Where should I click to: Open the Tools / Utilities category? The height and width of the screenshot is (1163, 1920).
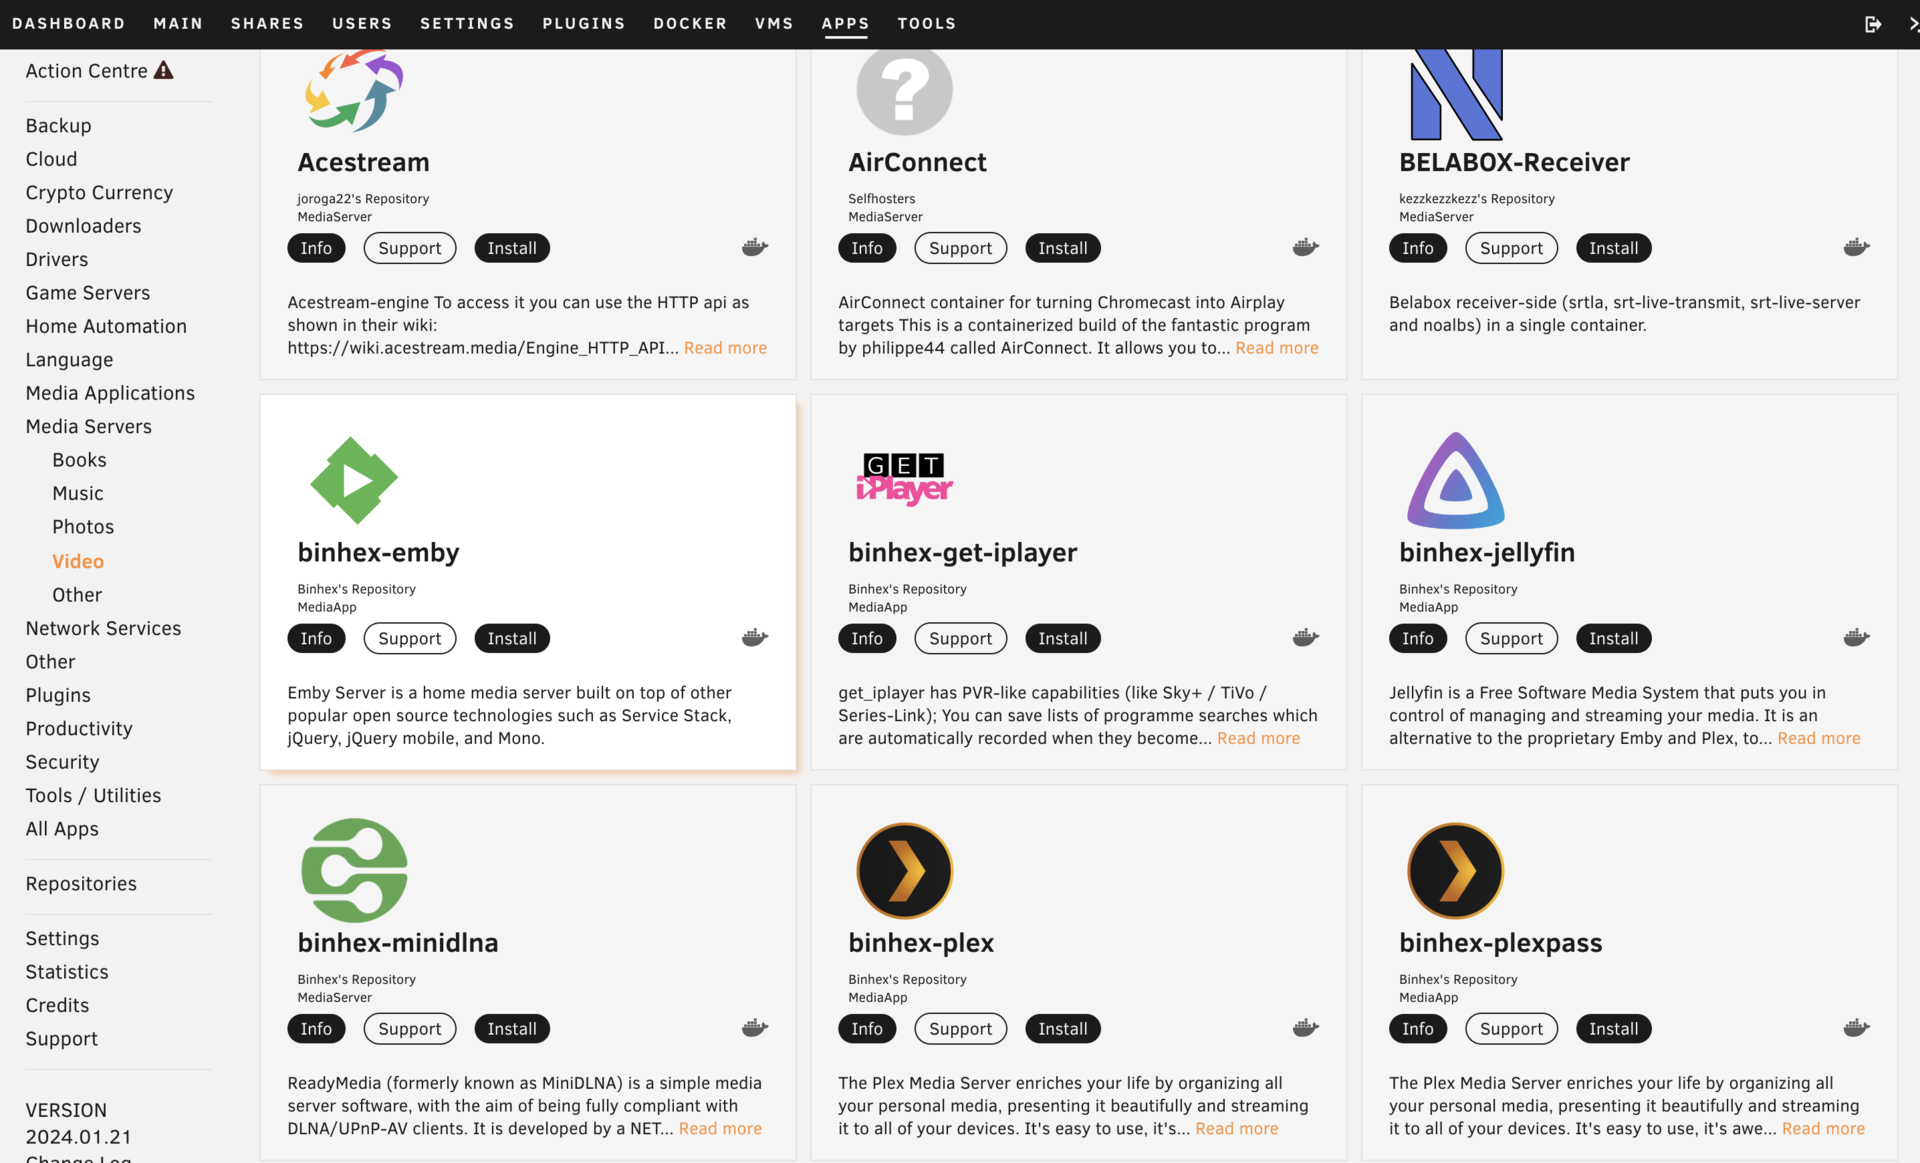click(93, 795)
